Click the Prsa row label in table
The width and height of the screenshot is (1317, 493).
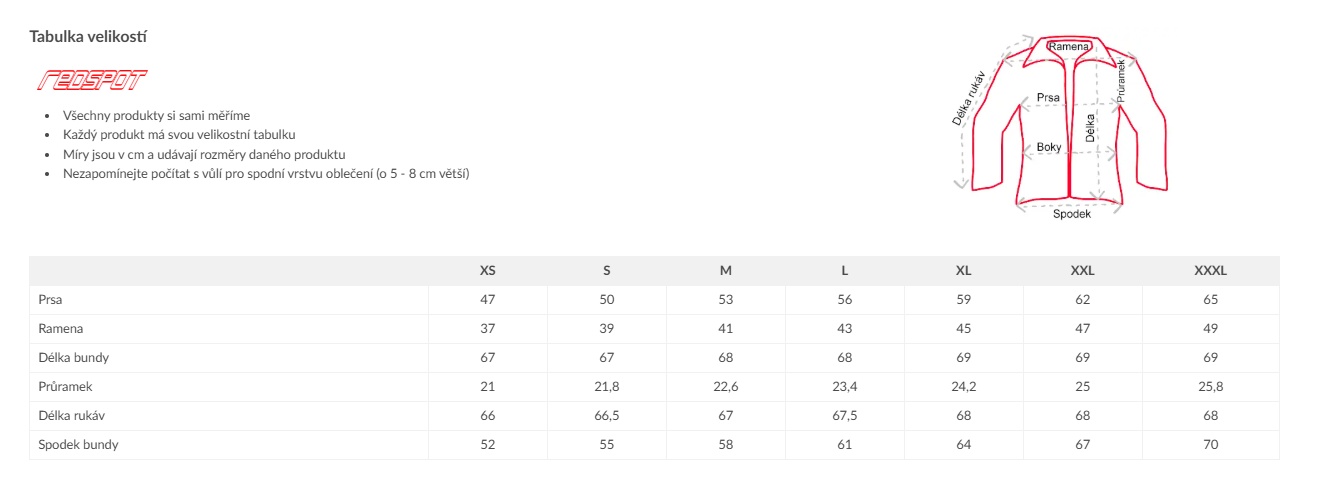51,300
